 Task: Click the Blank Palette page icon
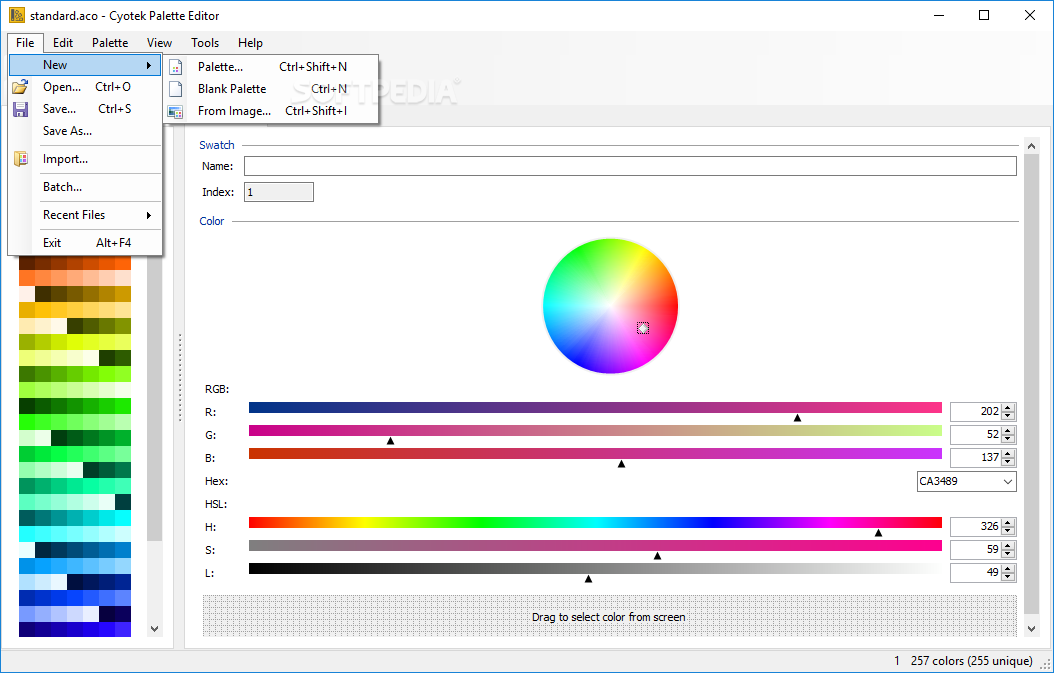pos(175,89)
